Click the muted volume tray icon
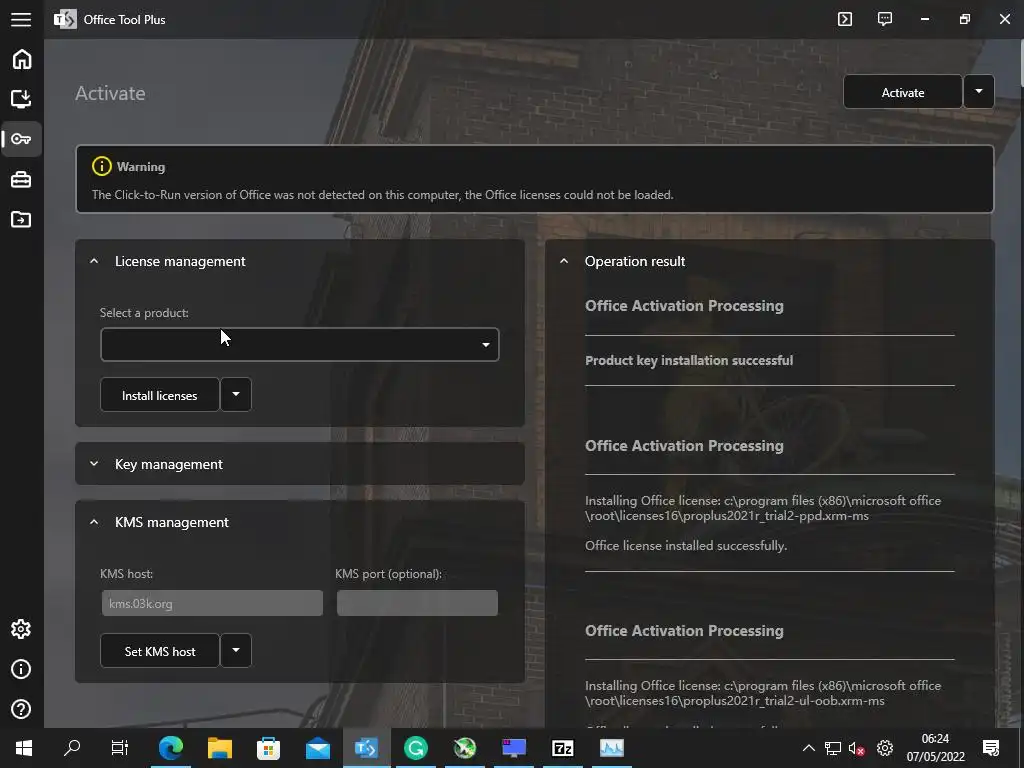This screenshot has height=768, width=1024. (857, 748)
